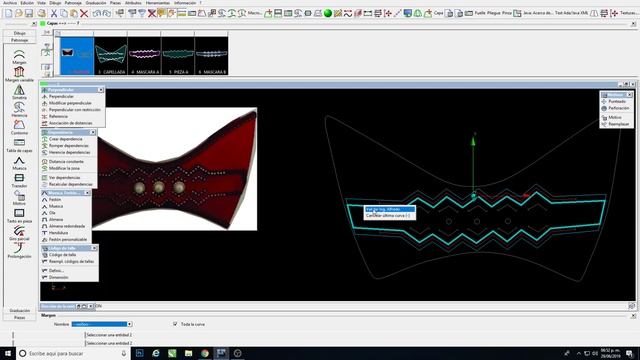Select the Muesca sidebar tool

[x=19, y=162]
